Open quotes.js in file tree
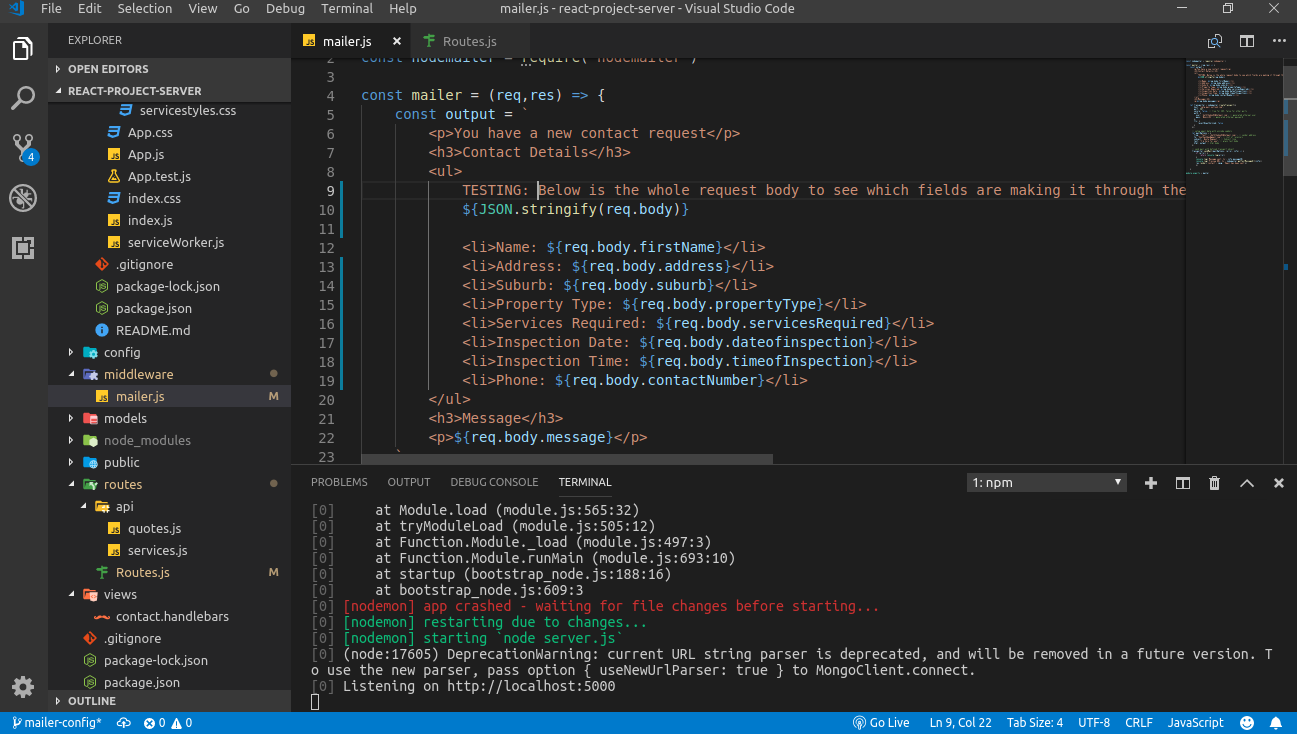 (x=169, y=528)
